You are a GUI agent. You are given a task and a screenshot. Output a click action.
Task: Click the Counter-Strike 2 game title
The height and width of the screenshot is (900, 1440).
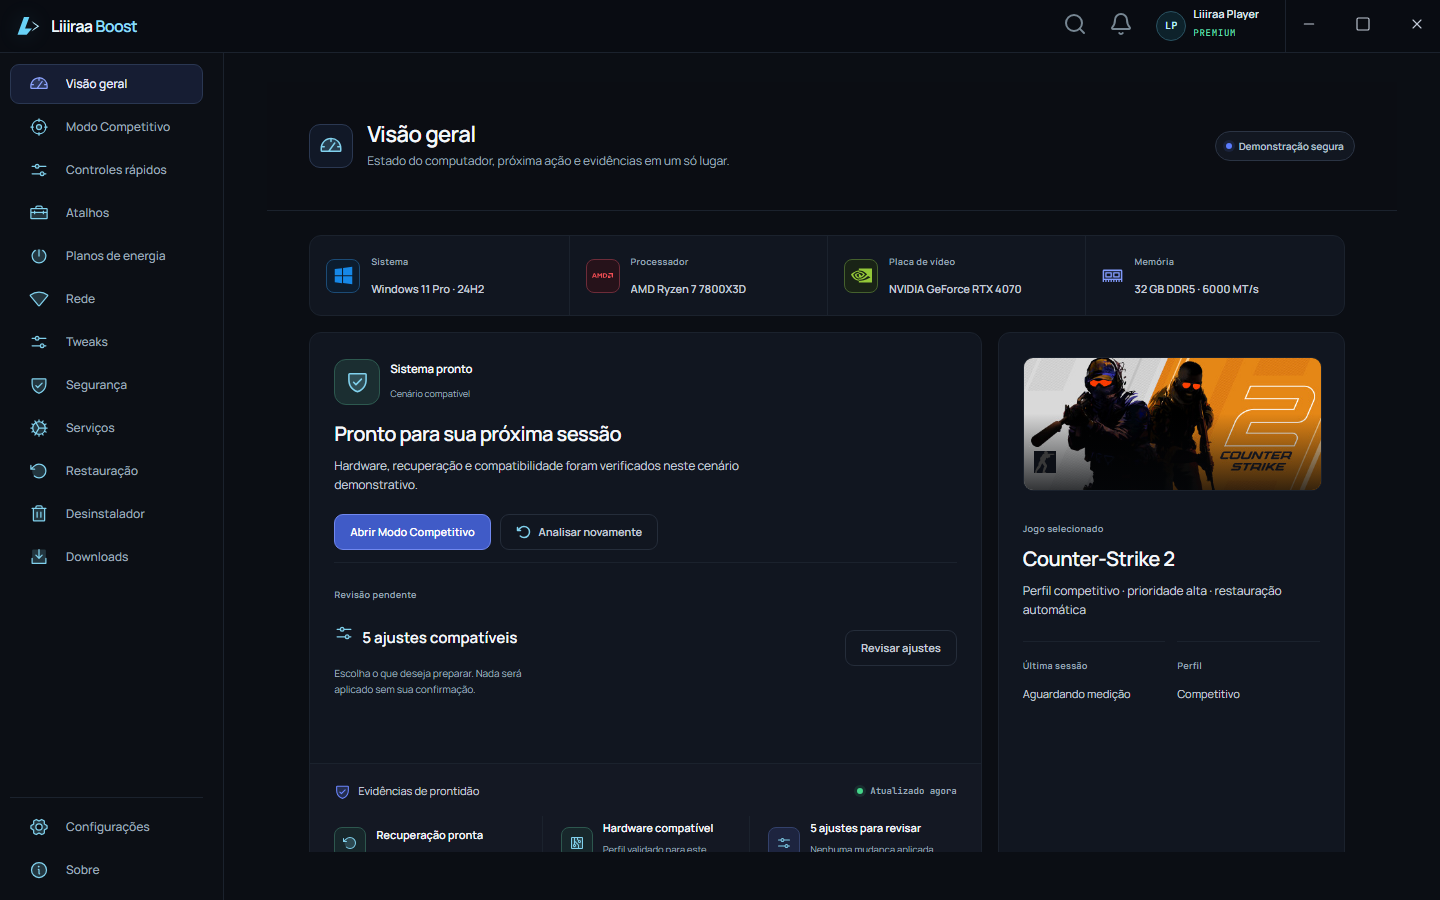point(1098,559)
